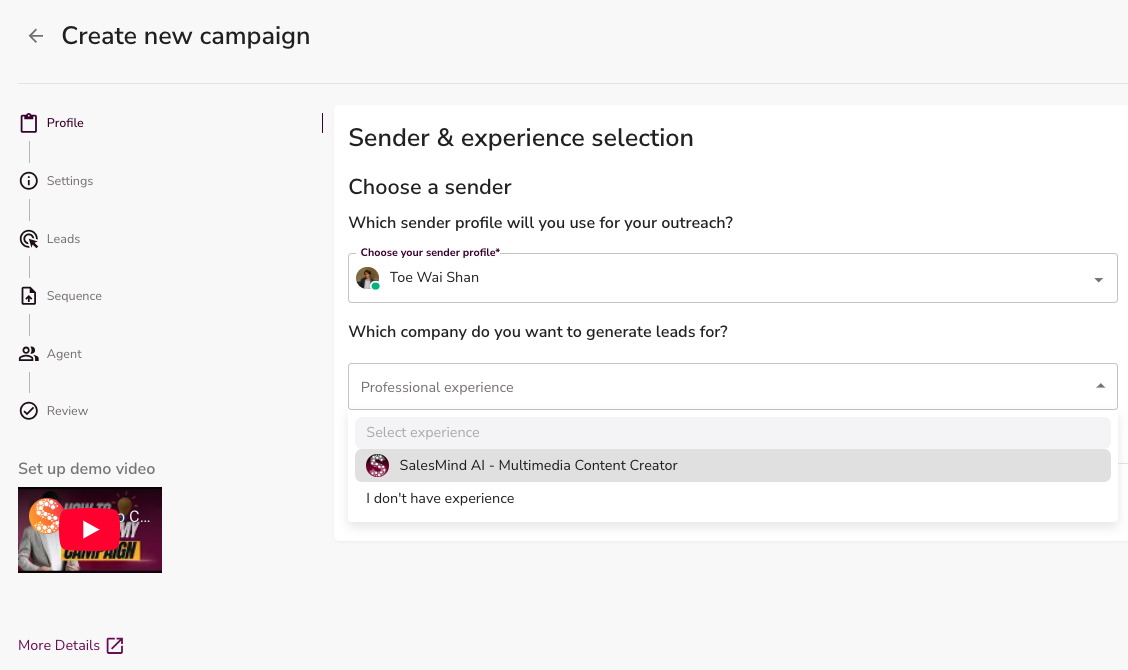Open the sender profile dropdown arrow
This screenshot has width=1128, height=670.
(1099, 279)
